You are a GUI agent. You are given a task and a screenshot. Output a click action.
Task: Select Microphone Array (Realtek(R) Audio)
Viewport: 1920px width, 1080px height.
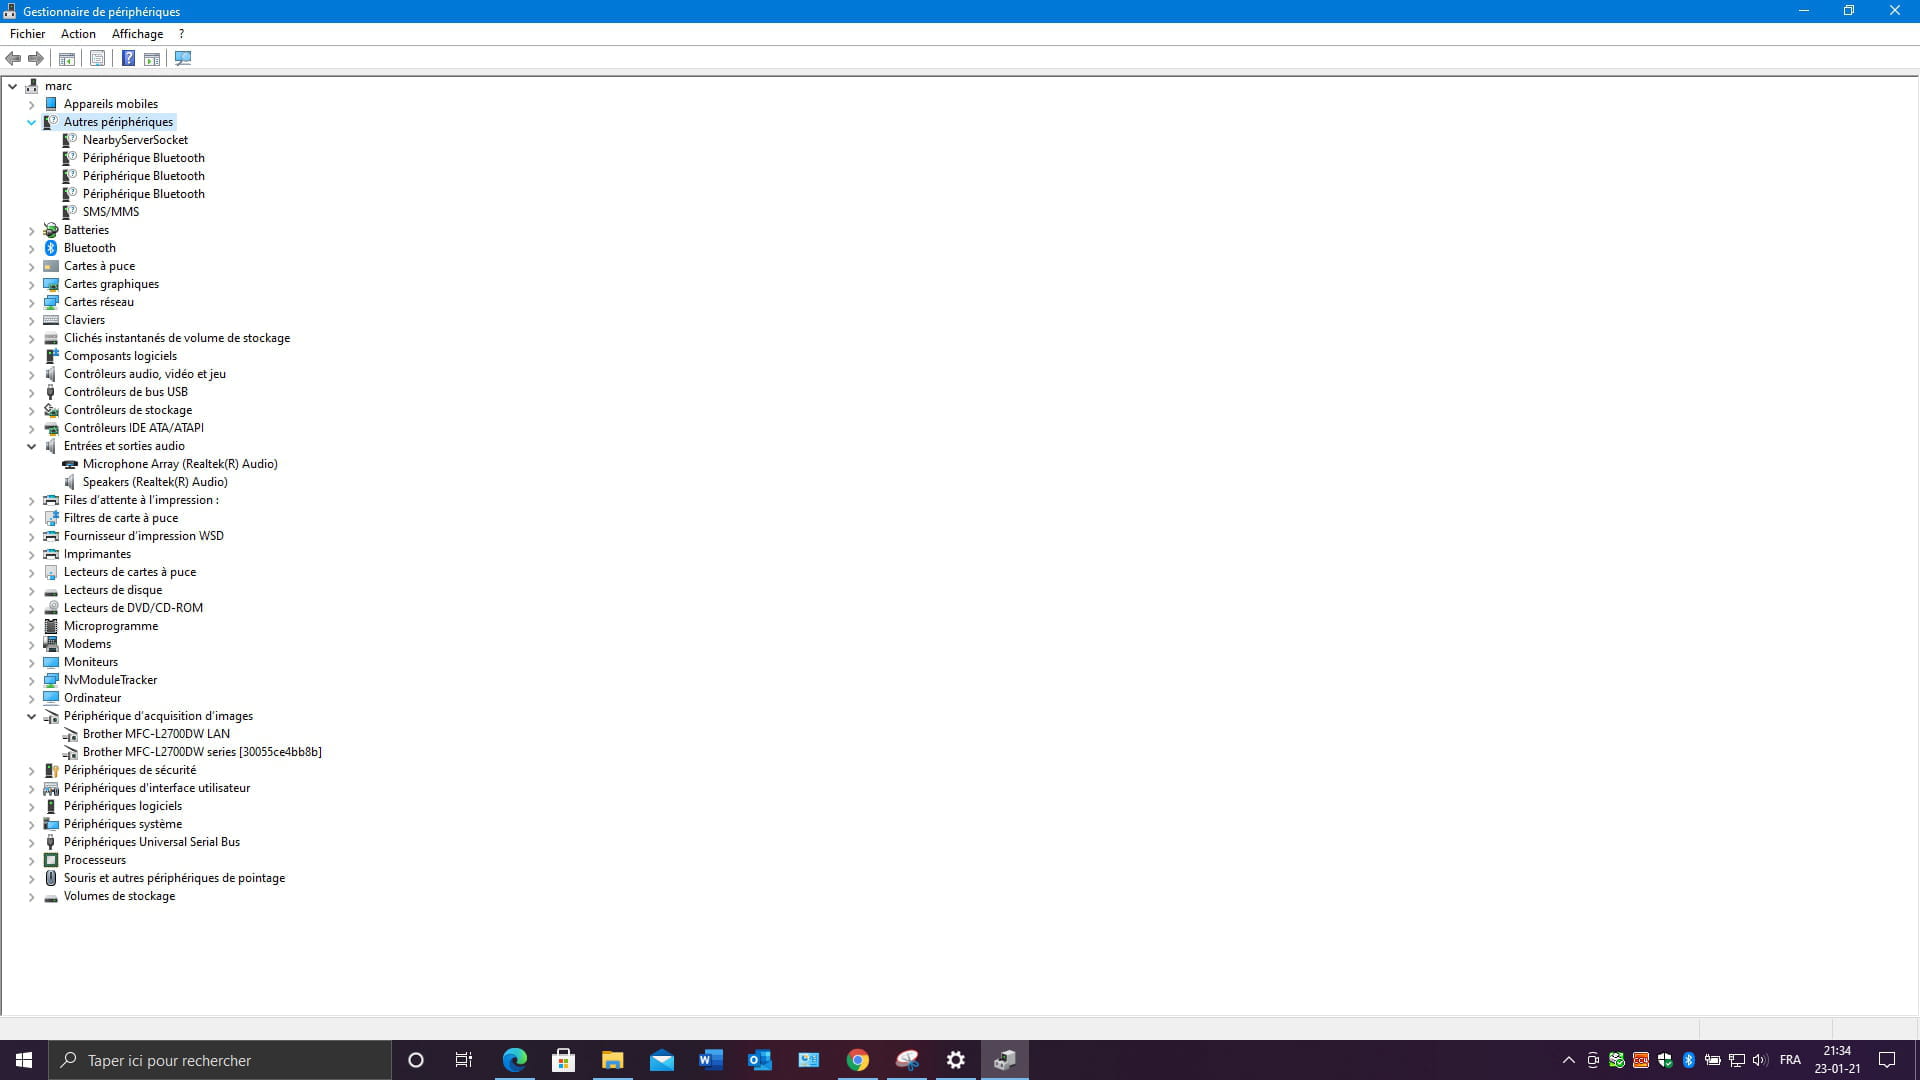180,464
